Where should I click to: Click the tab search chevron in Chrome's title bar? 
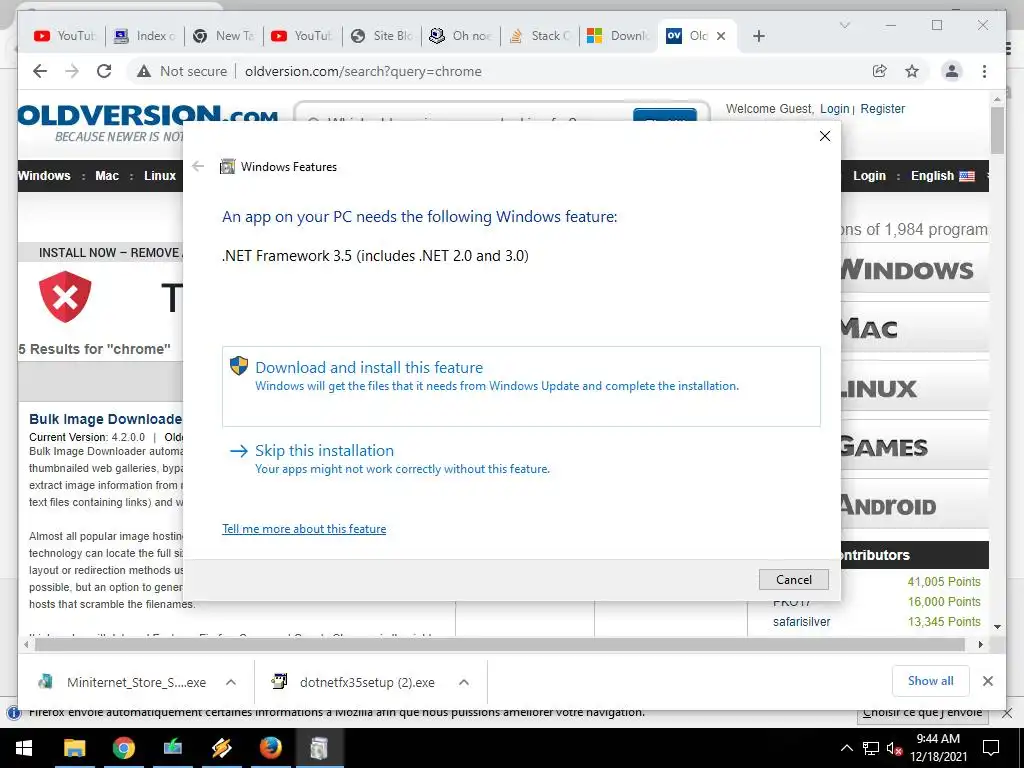click(844, 25)
